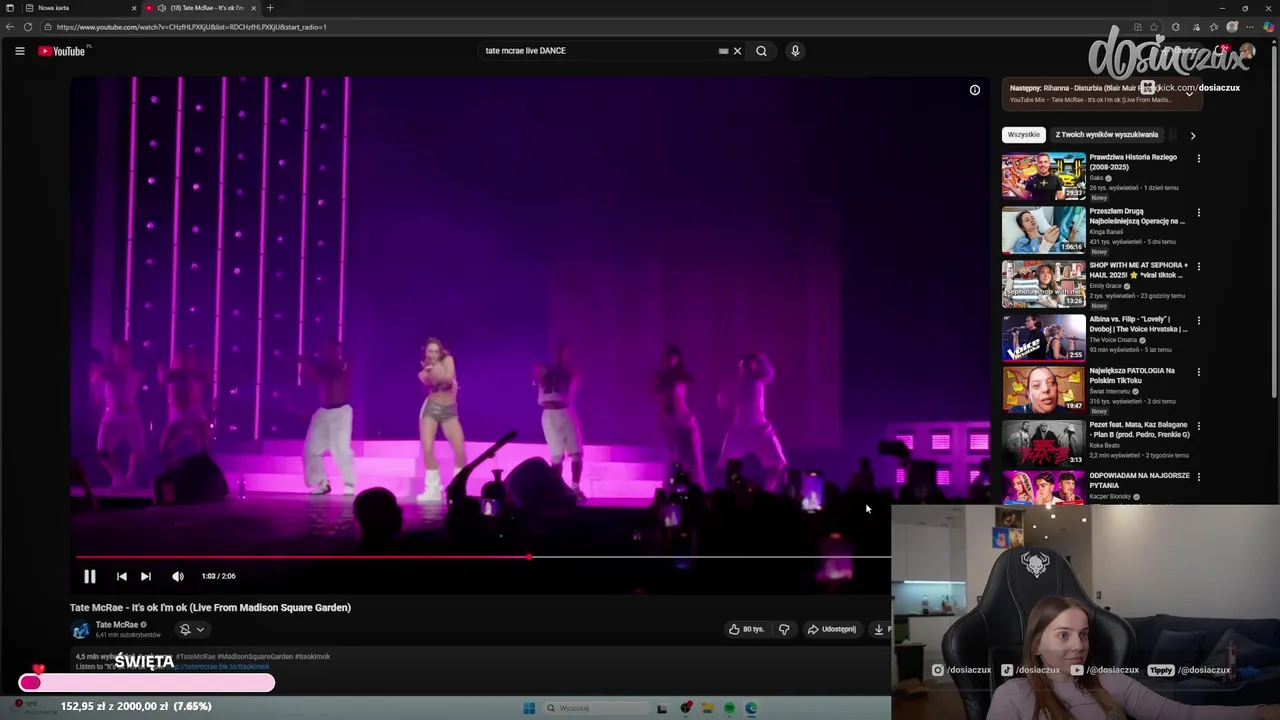Open Kinga Banaś channel name text
The width and height of the screenshot is (1280, 720).
tap(1106, 232)
